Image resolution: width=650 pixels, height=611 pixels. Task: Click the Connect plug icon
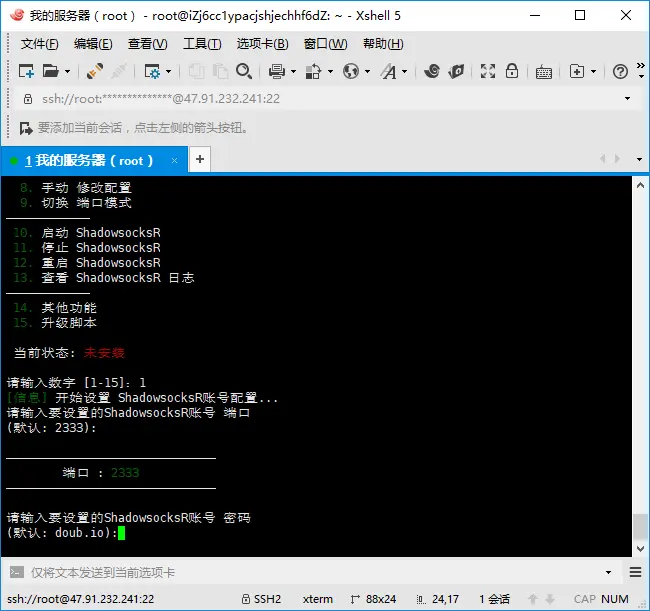pos(95,71)
